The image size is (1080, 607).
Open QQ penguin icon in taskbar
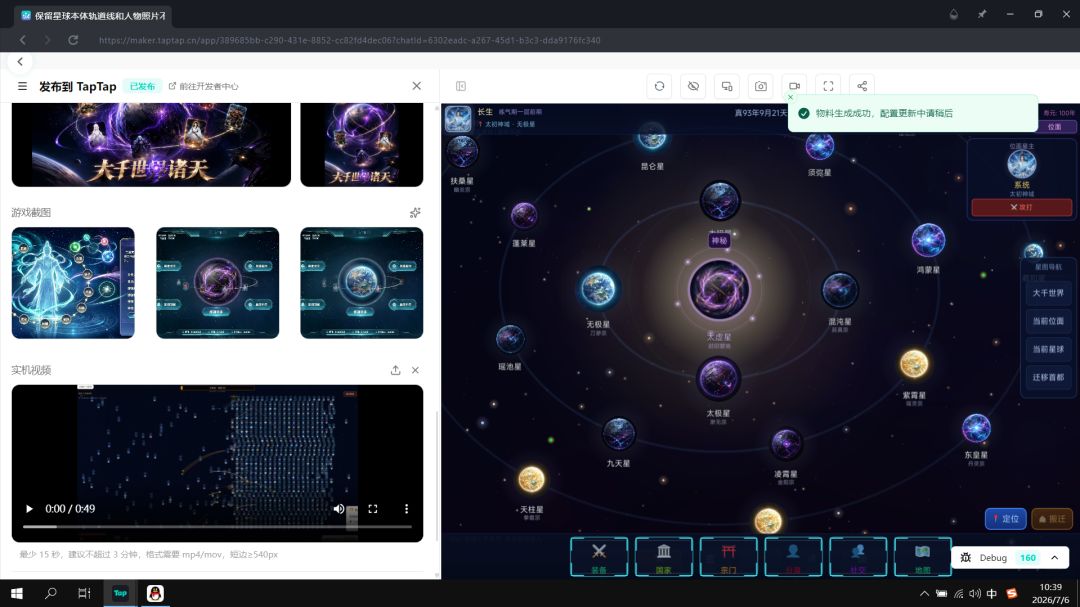[155, 593]
